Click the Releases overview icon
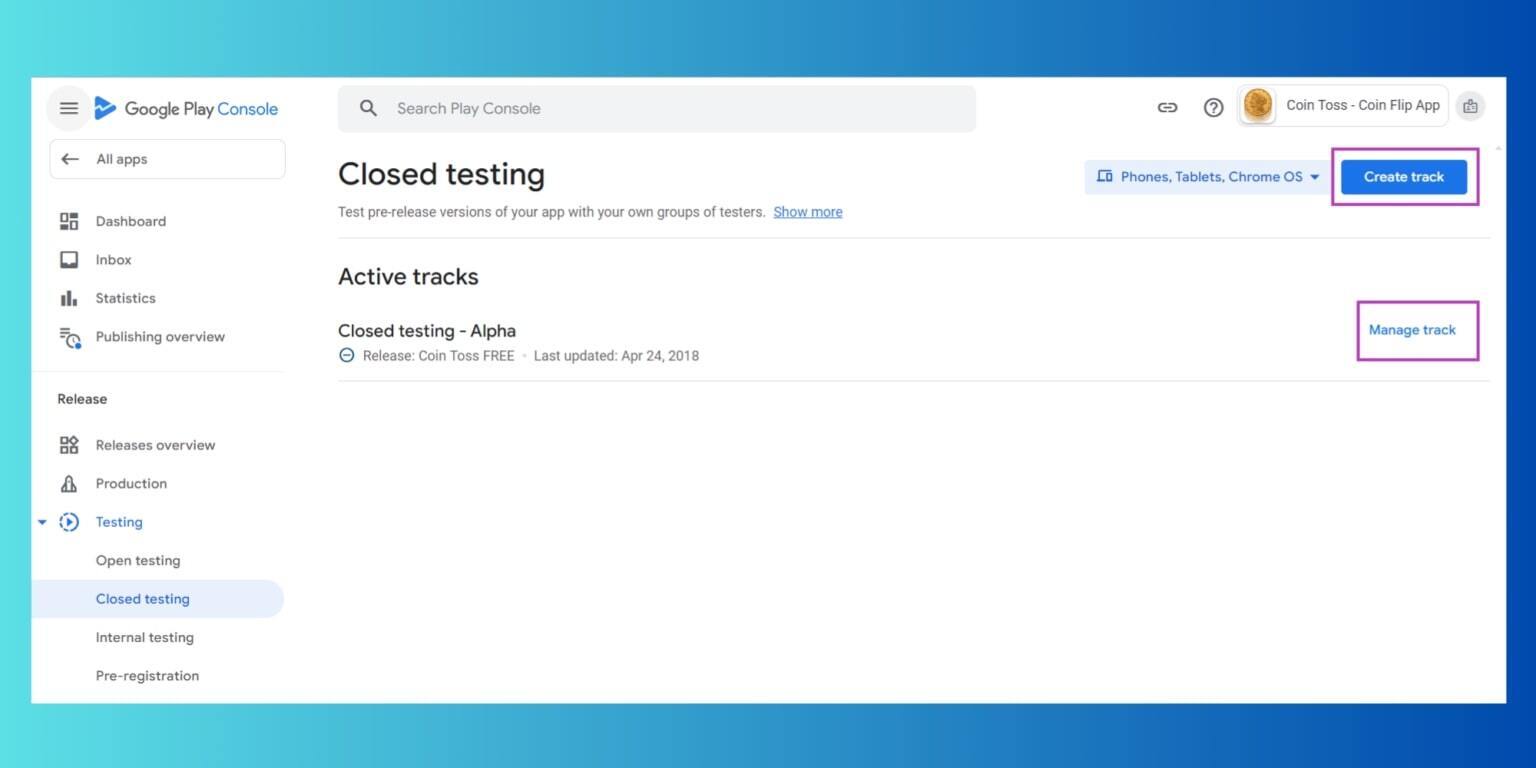The width and height of the screenshot is (1536, 768). coord(69,445)
